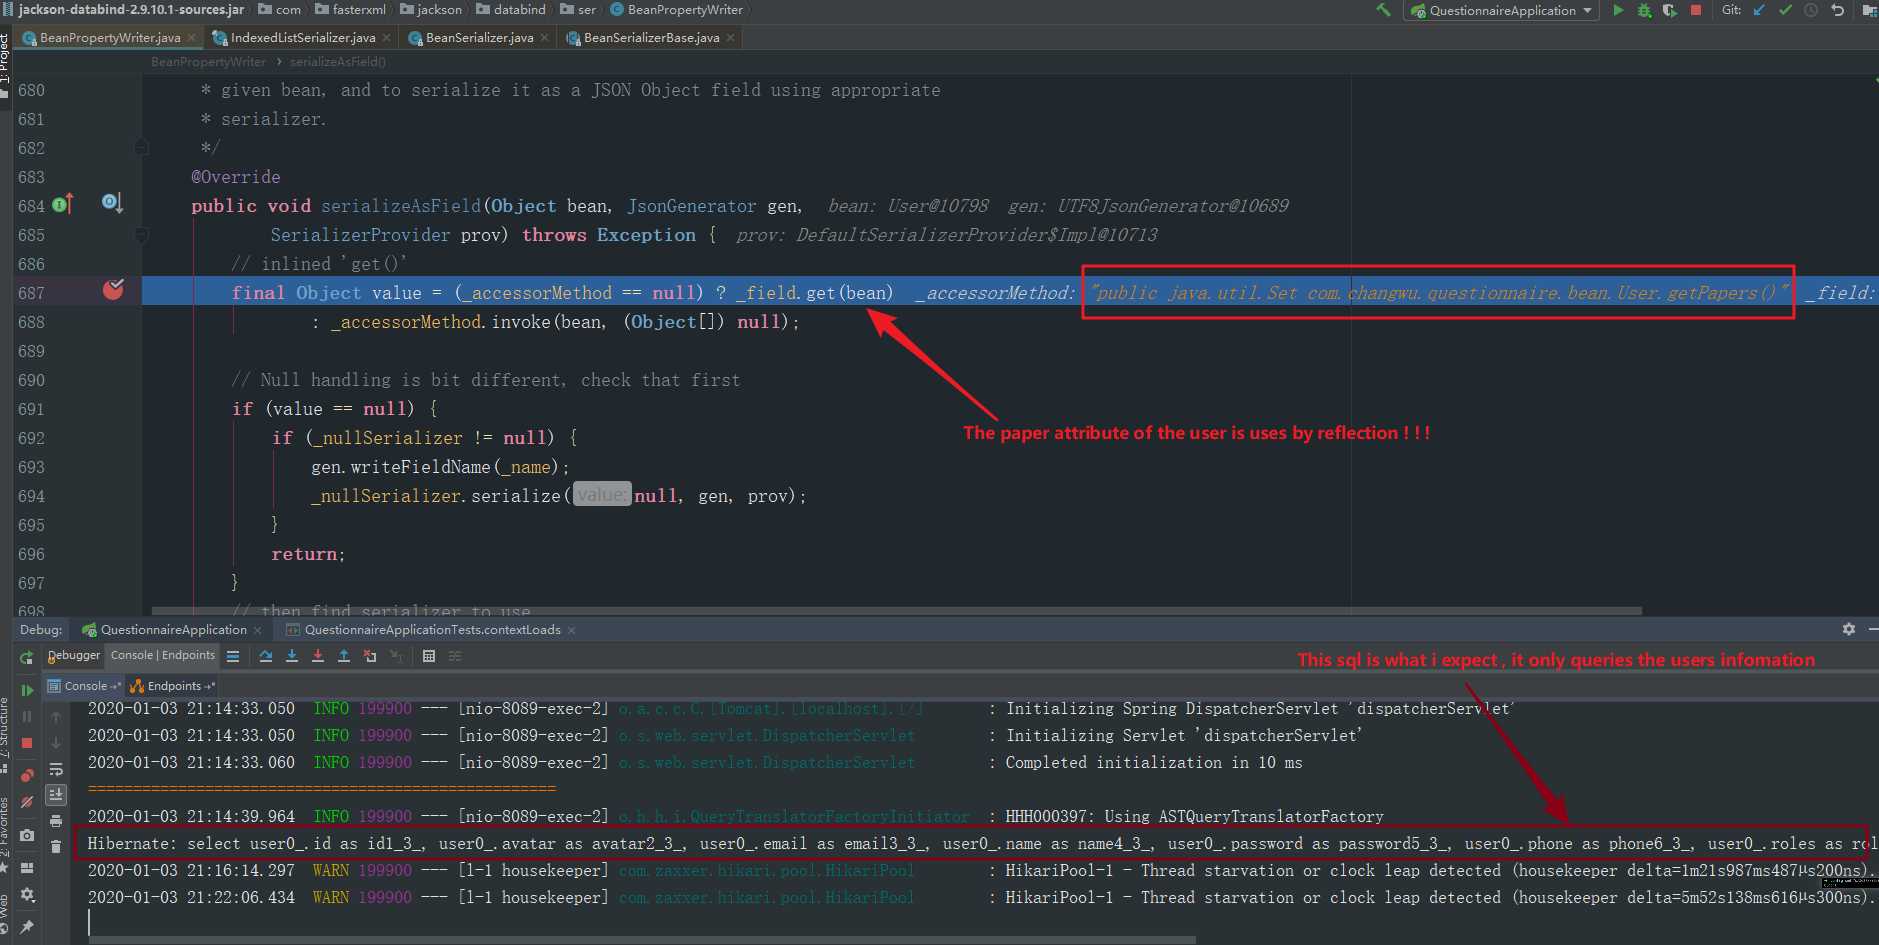
Task: Click the green Run button in top toolbar
Action: click(1618, 10)
